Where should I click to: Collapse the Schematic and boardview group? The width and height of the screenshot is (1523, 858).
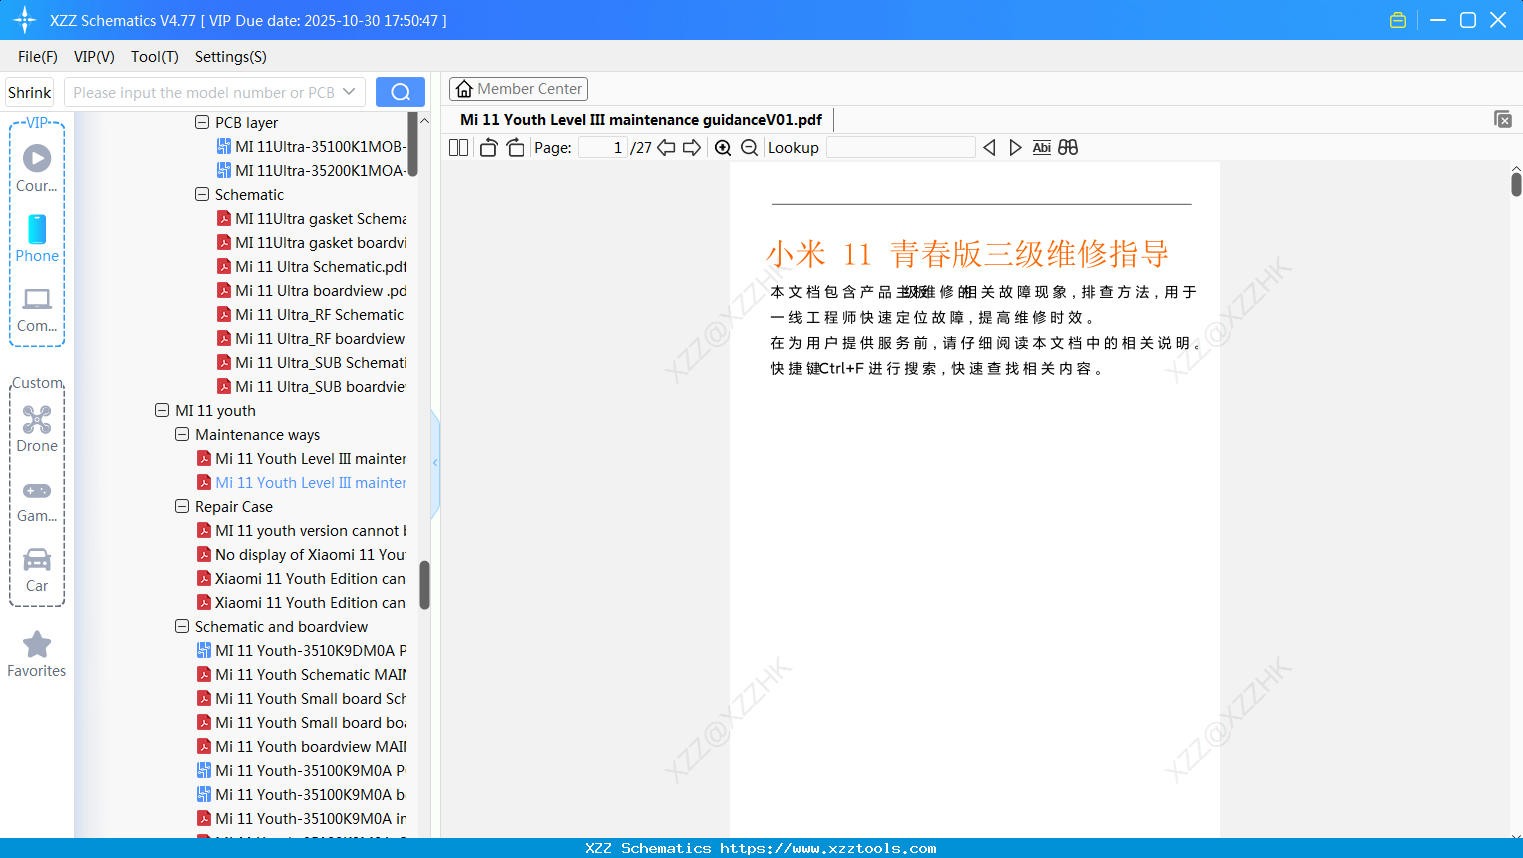pyautogui.click(x=182, y=626)
